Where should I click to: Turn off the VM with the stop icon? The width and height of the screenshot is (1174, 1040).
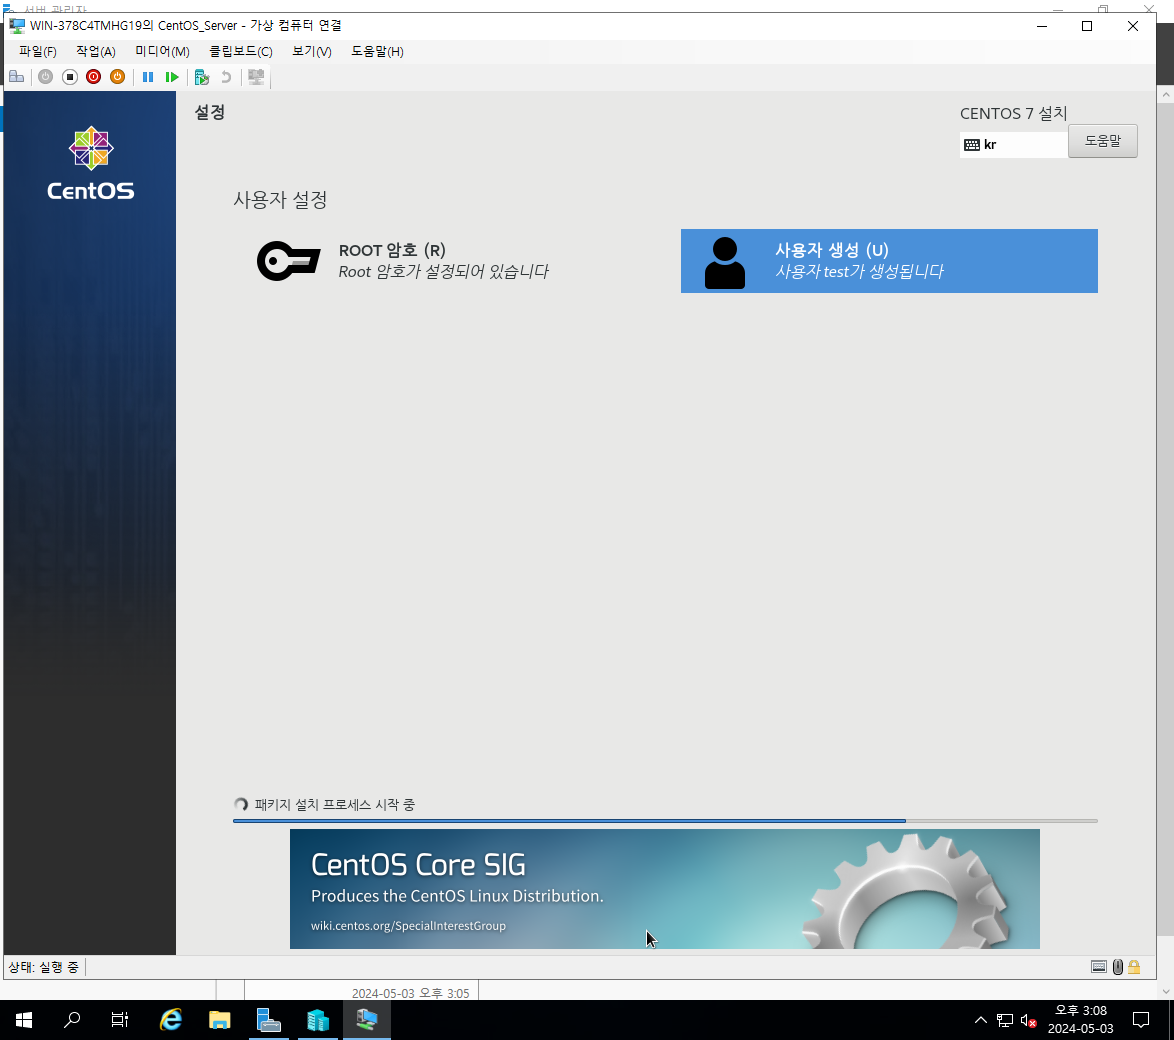(x=70, y=77)
